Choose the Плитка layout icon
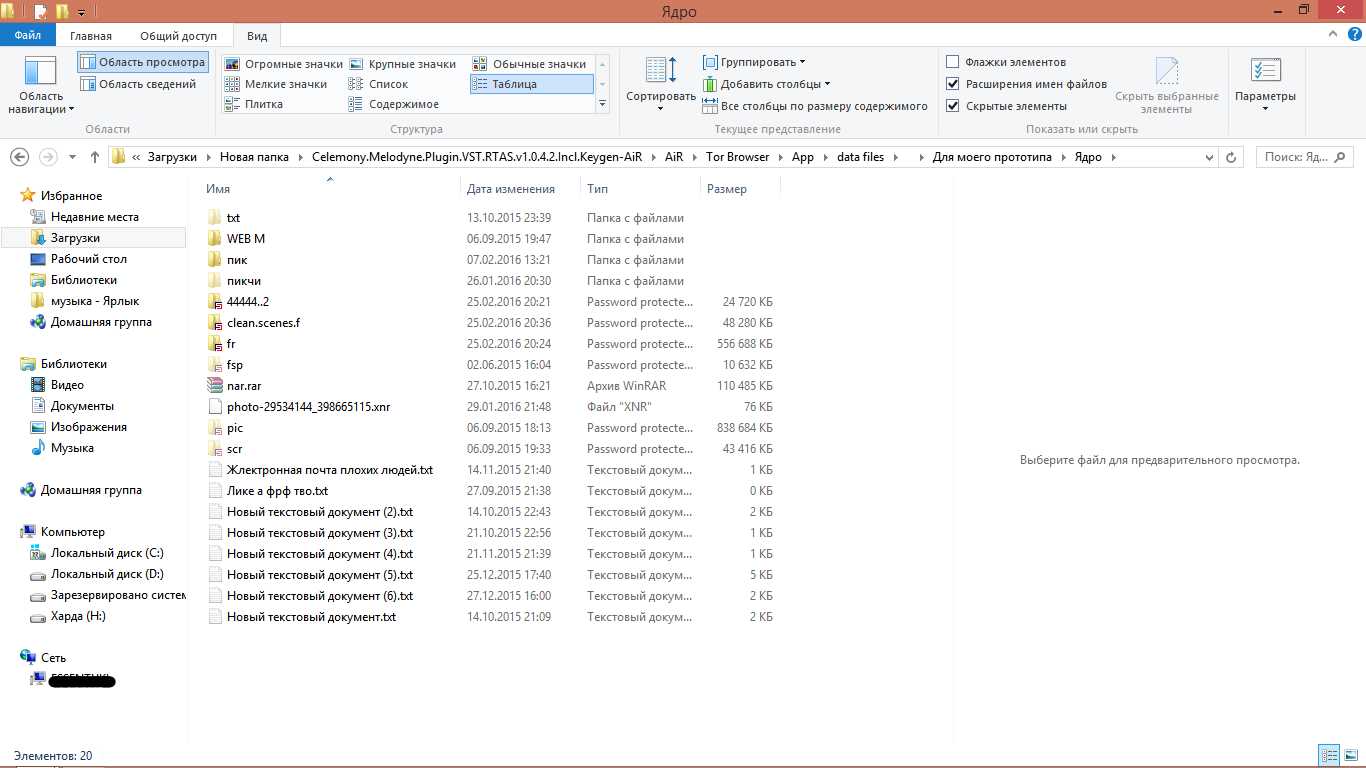 point(232,104)
